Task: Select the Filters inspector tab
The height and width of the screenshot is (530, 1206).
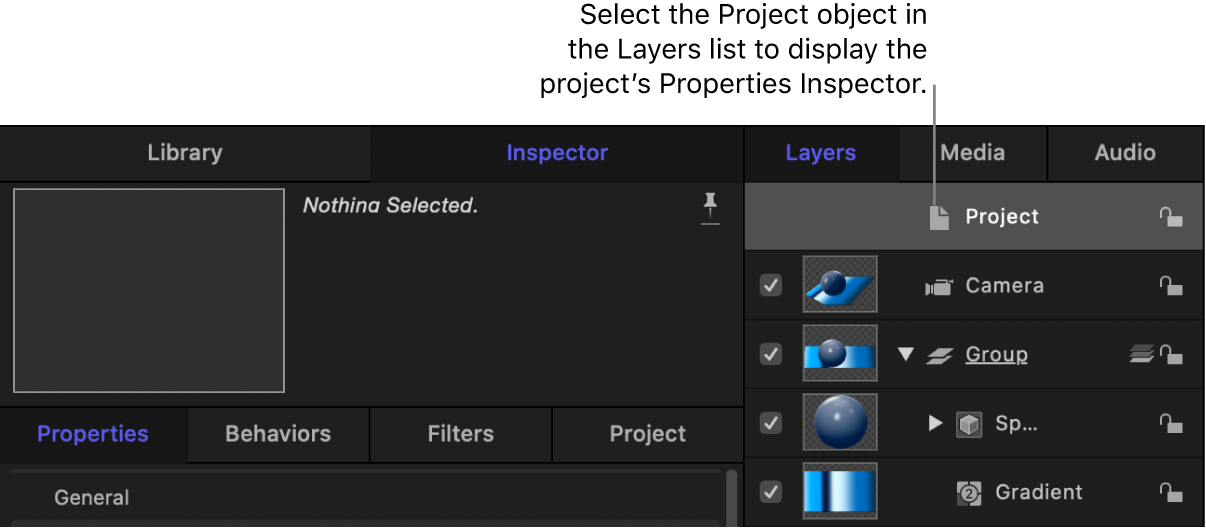Action: pyautogui.click(x=460, y=434)
